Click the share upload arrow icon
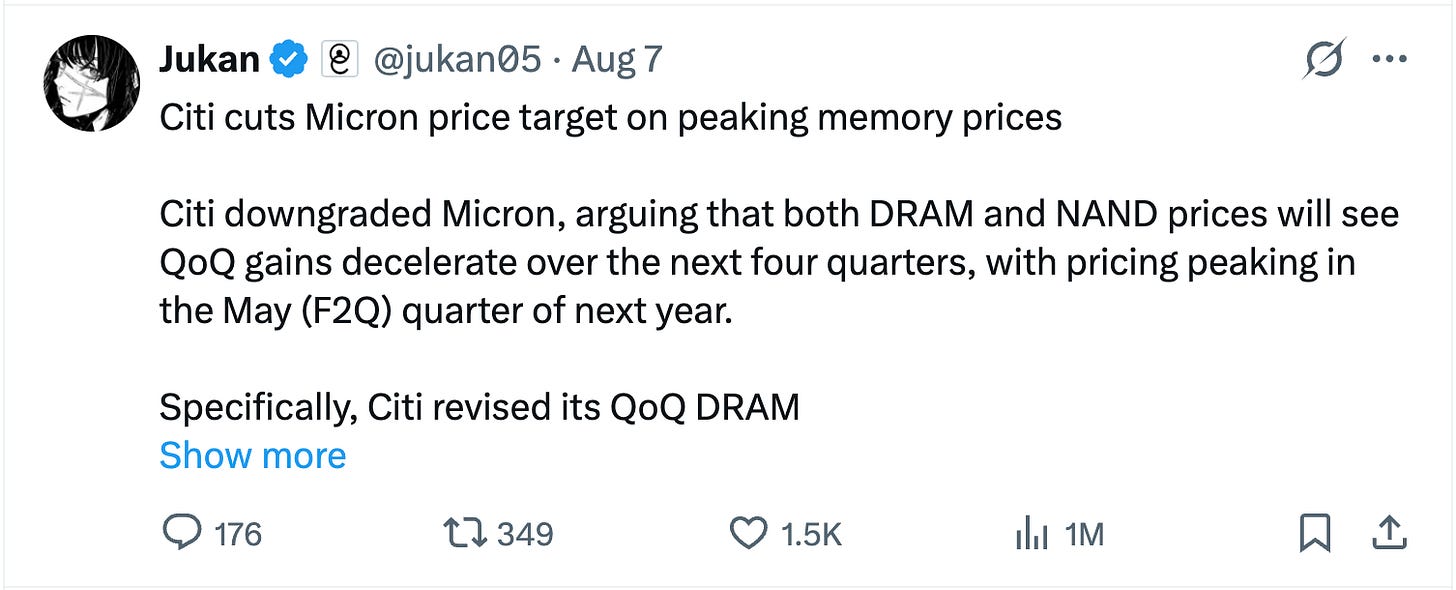 pyautogui.click(x=1388, y=535)
